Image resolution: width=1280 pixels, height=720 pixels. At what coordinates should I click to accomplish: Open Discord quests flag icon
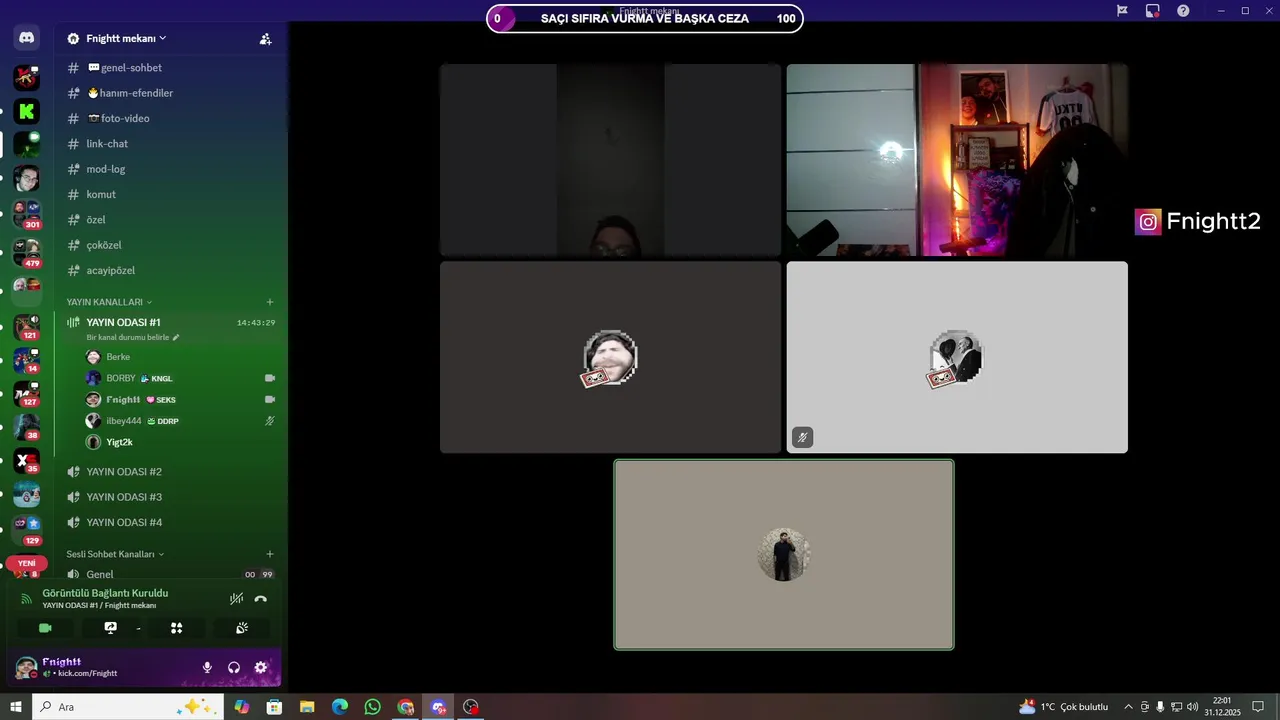(x=1122, y=10)
